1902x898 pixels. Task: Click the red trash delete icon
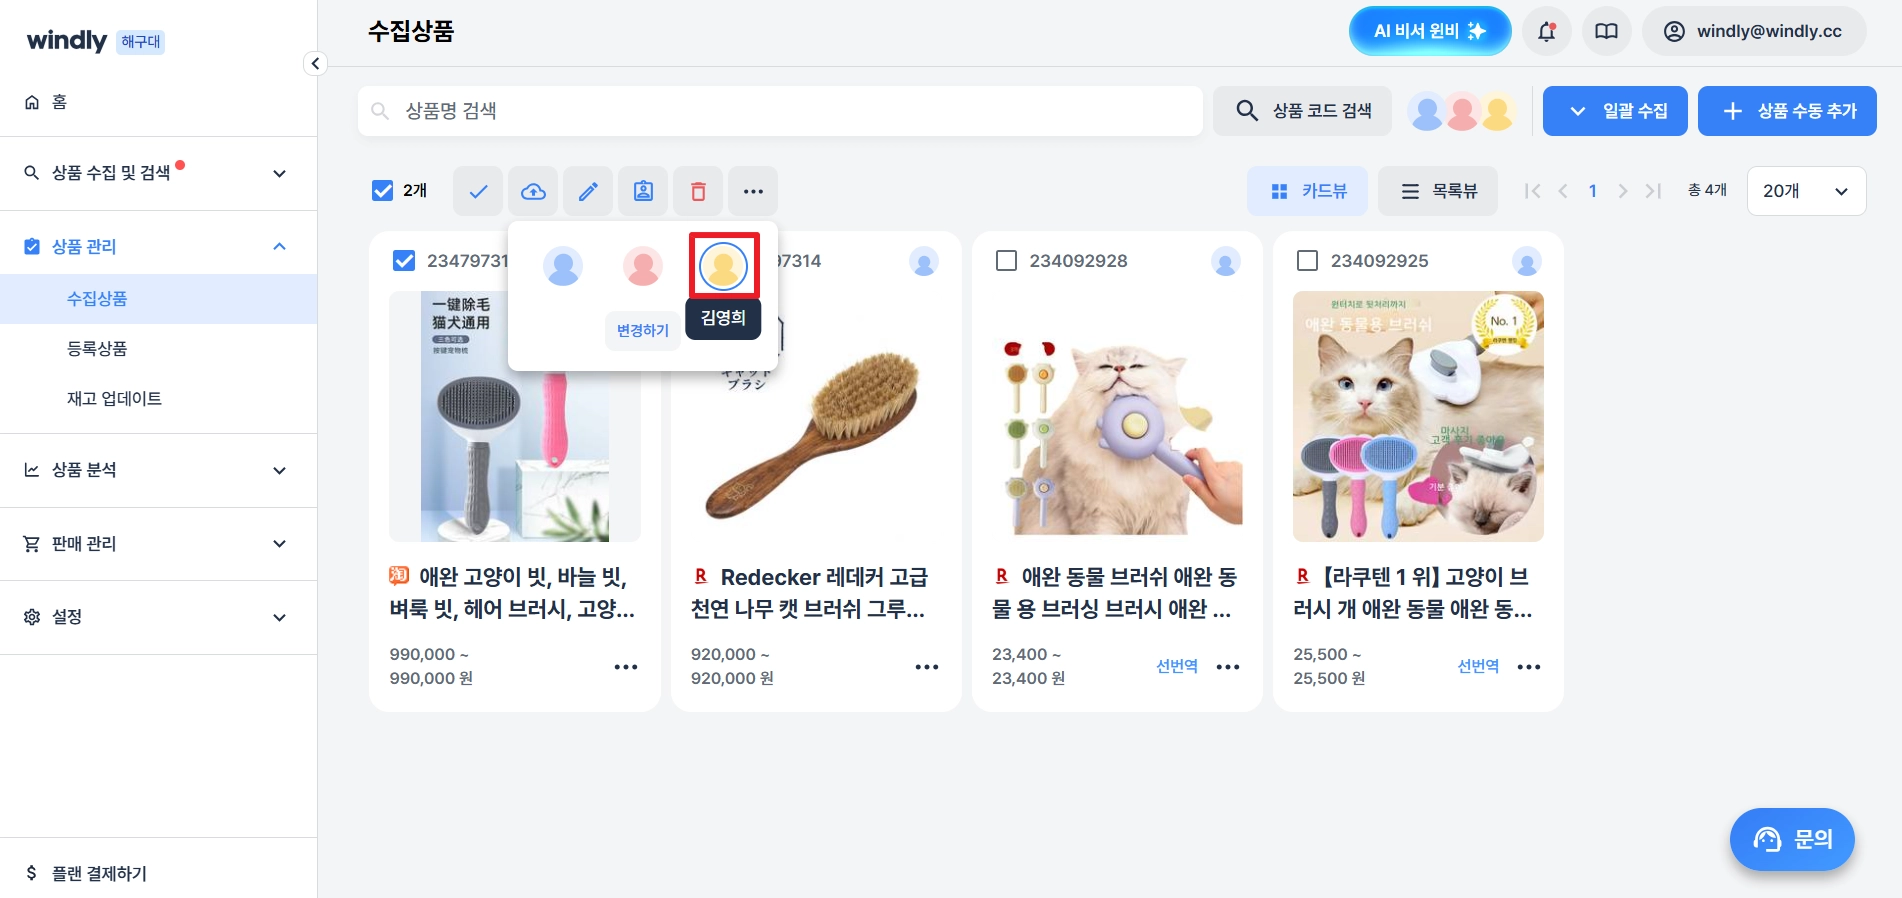[x=698, y=191]
